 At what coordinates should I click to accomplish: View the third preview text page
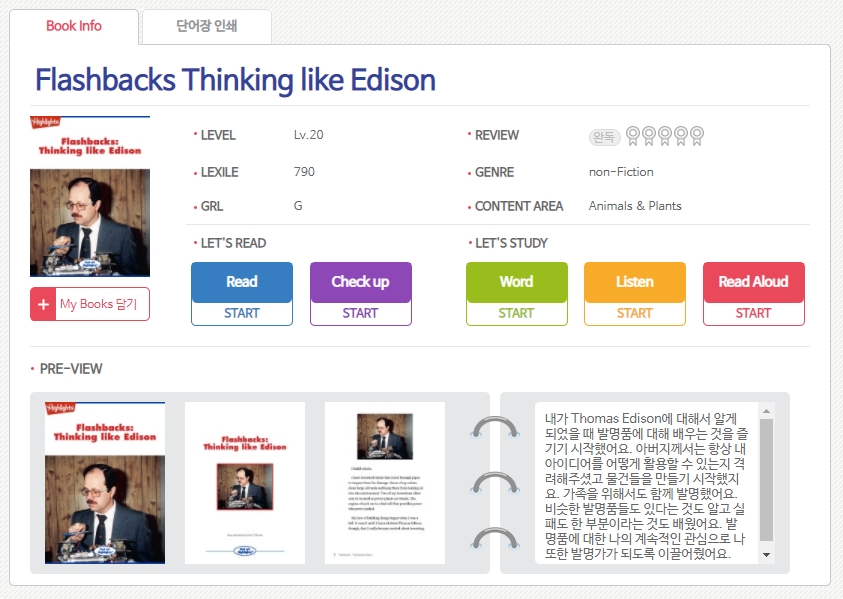pyautogui.click(x=385, y=483)
